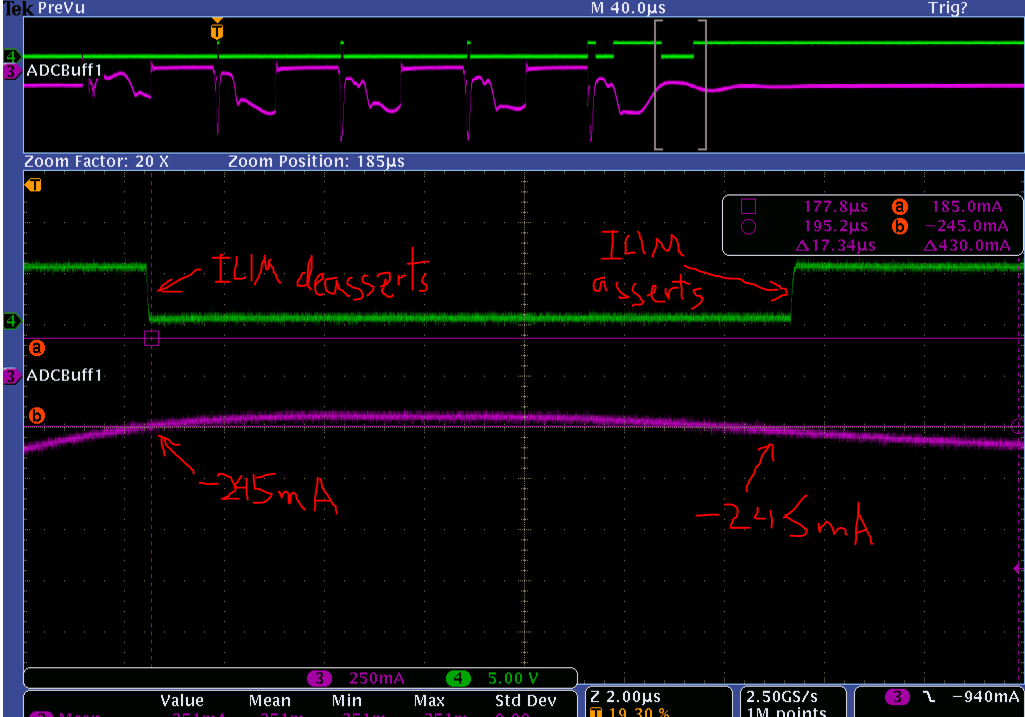Click the orange a icon in readout box
The image size is (1025, 717).
click(899, 207)
